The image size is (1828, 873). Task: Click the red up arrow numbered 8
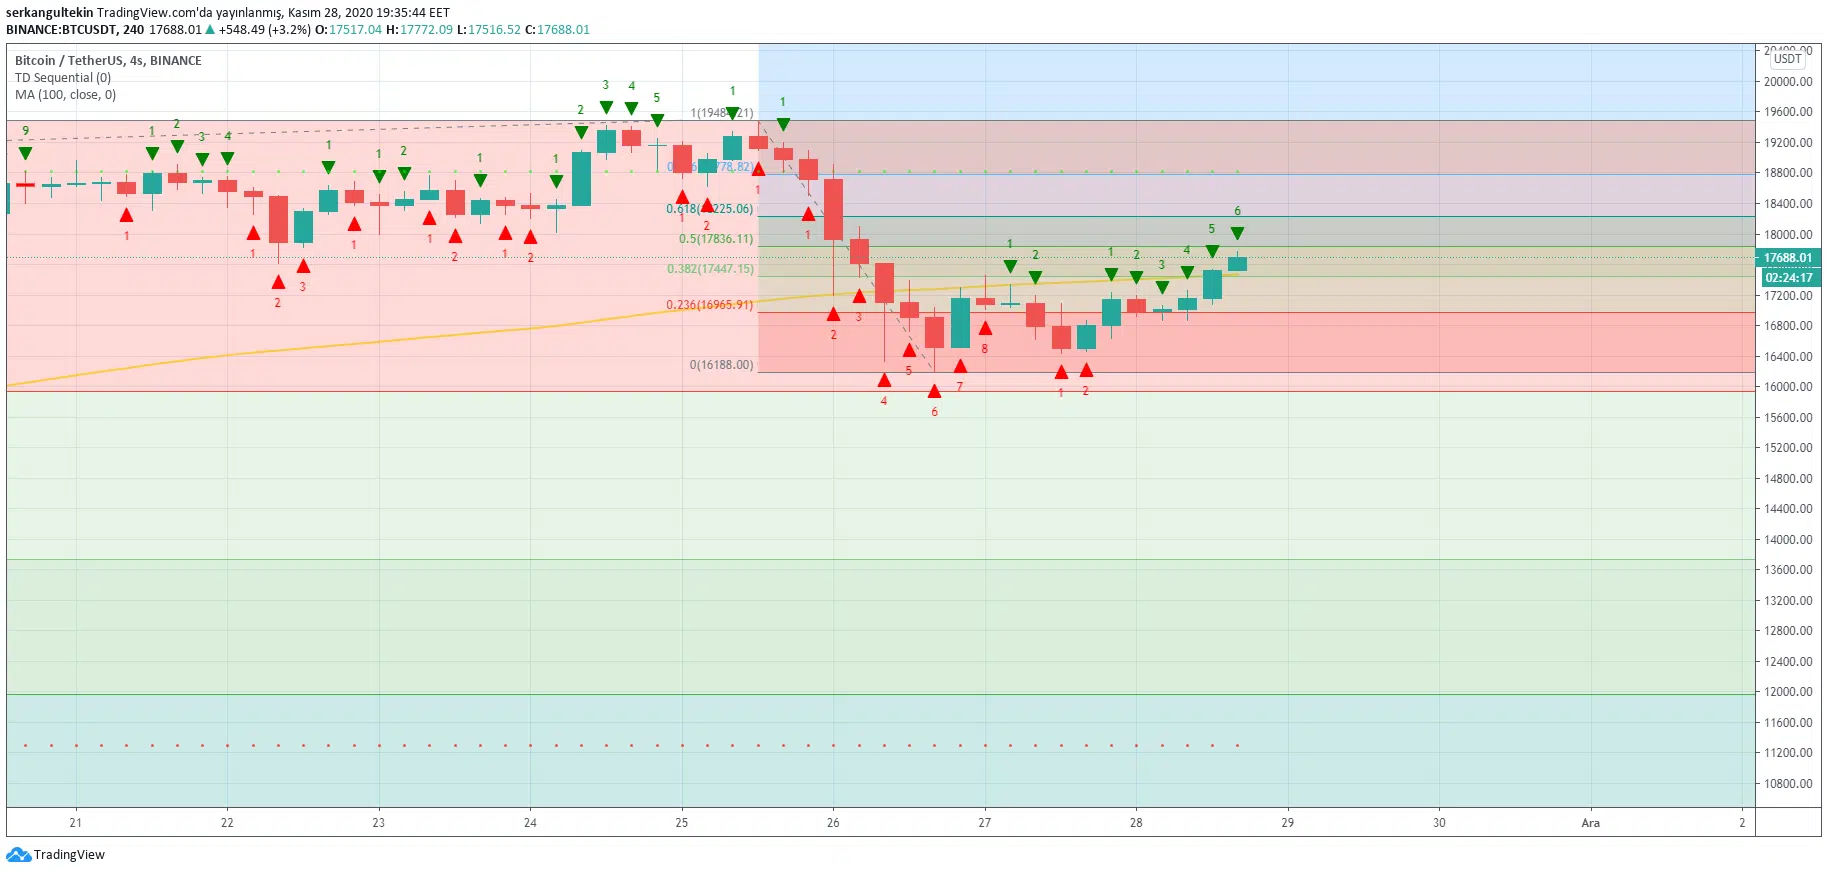click(x=985, y=329)
